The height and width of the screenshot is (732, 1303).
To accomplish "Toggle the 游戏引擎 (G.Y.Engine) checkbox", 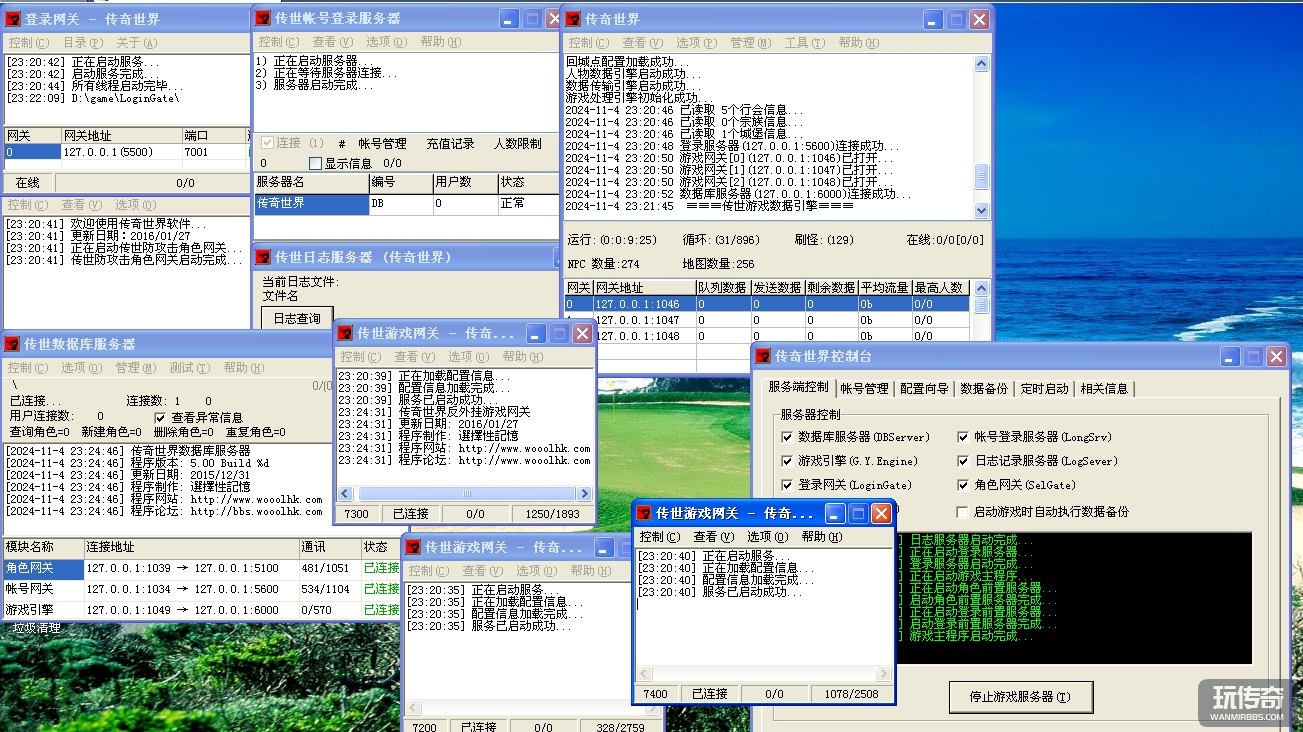I will 787,461.
